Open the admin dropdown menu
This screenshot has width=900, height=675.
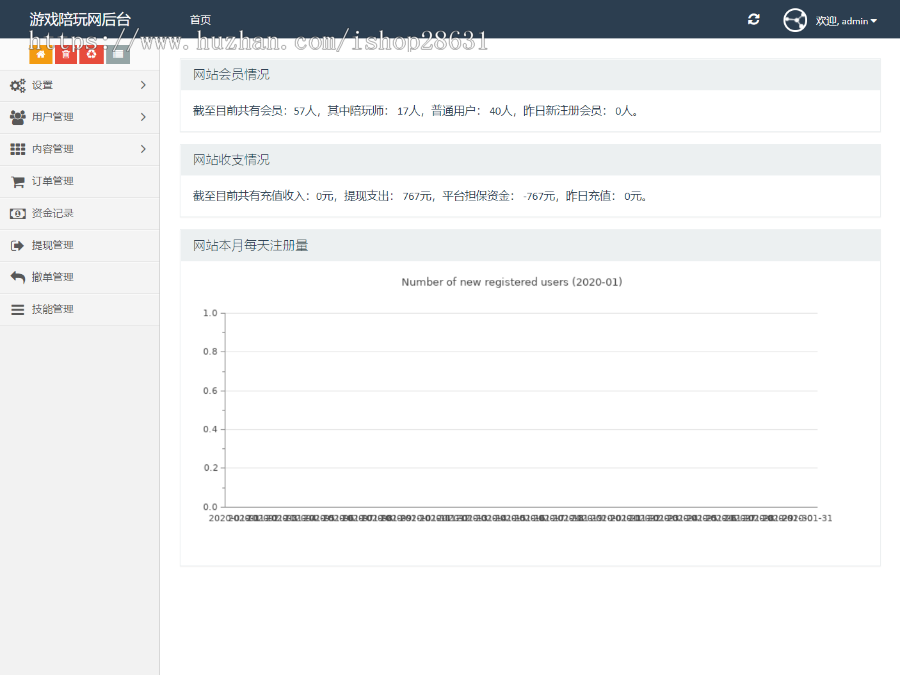pos(845,20)
